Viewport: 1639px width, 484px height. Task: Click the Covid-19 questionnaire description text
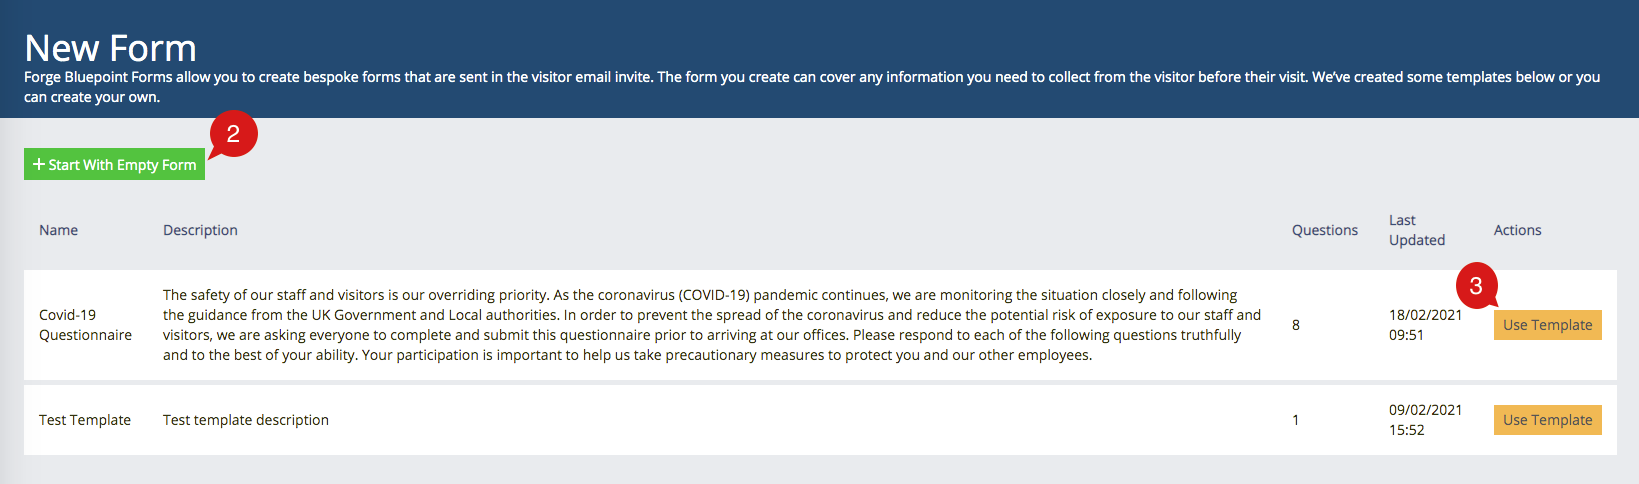pyautogui.click(x=712, y=325)
